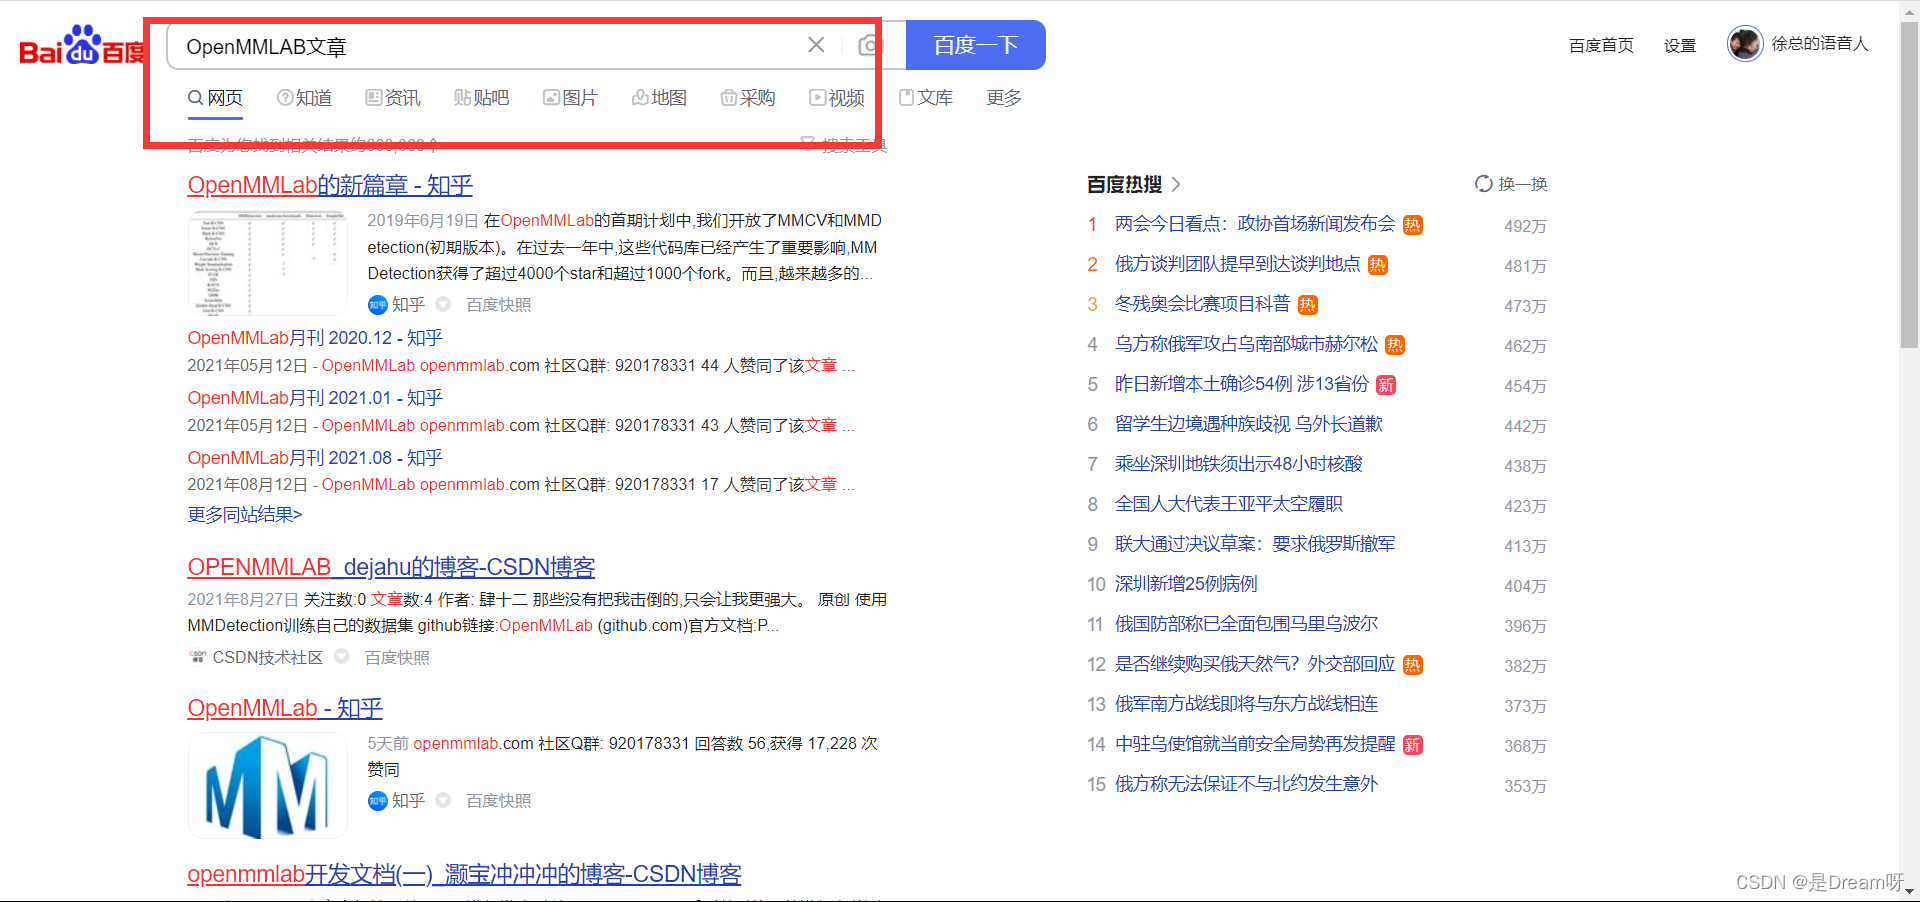Open hot search 俄方称无法保证不与北约发生意外
The height and width of the screenshot is (902, 1920).
[x=1246, y=784]
